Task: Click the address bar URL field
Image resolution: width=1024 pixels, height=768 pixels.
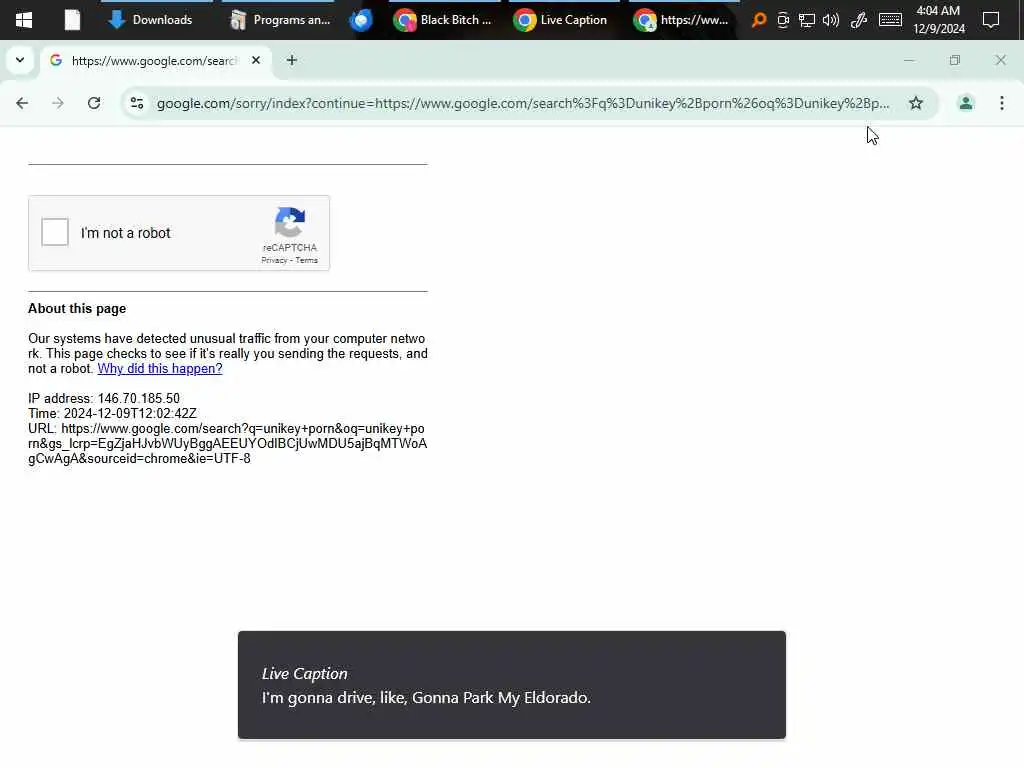Action: (x=522, y=103)
